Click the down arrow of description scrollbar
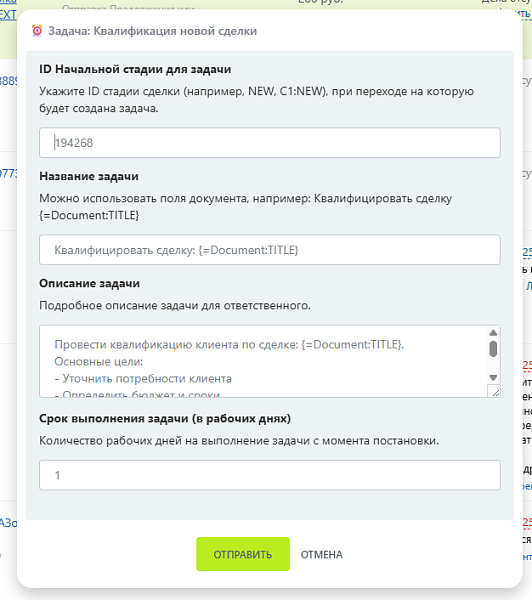This screenshot has width=532, height=600. (493, 378)
